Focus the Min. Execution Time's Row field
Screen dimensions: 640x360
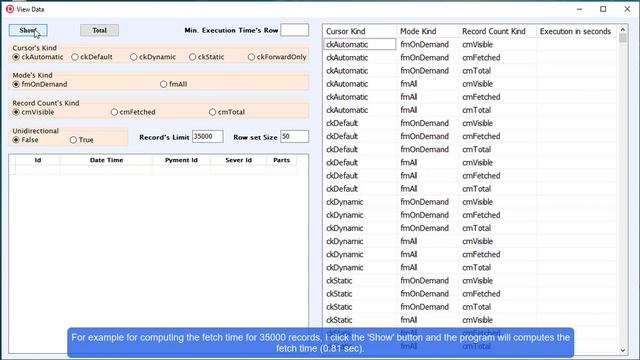pos(294,30)
